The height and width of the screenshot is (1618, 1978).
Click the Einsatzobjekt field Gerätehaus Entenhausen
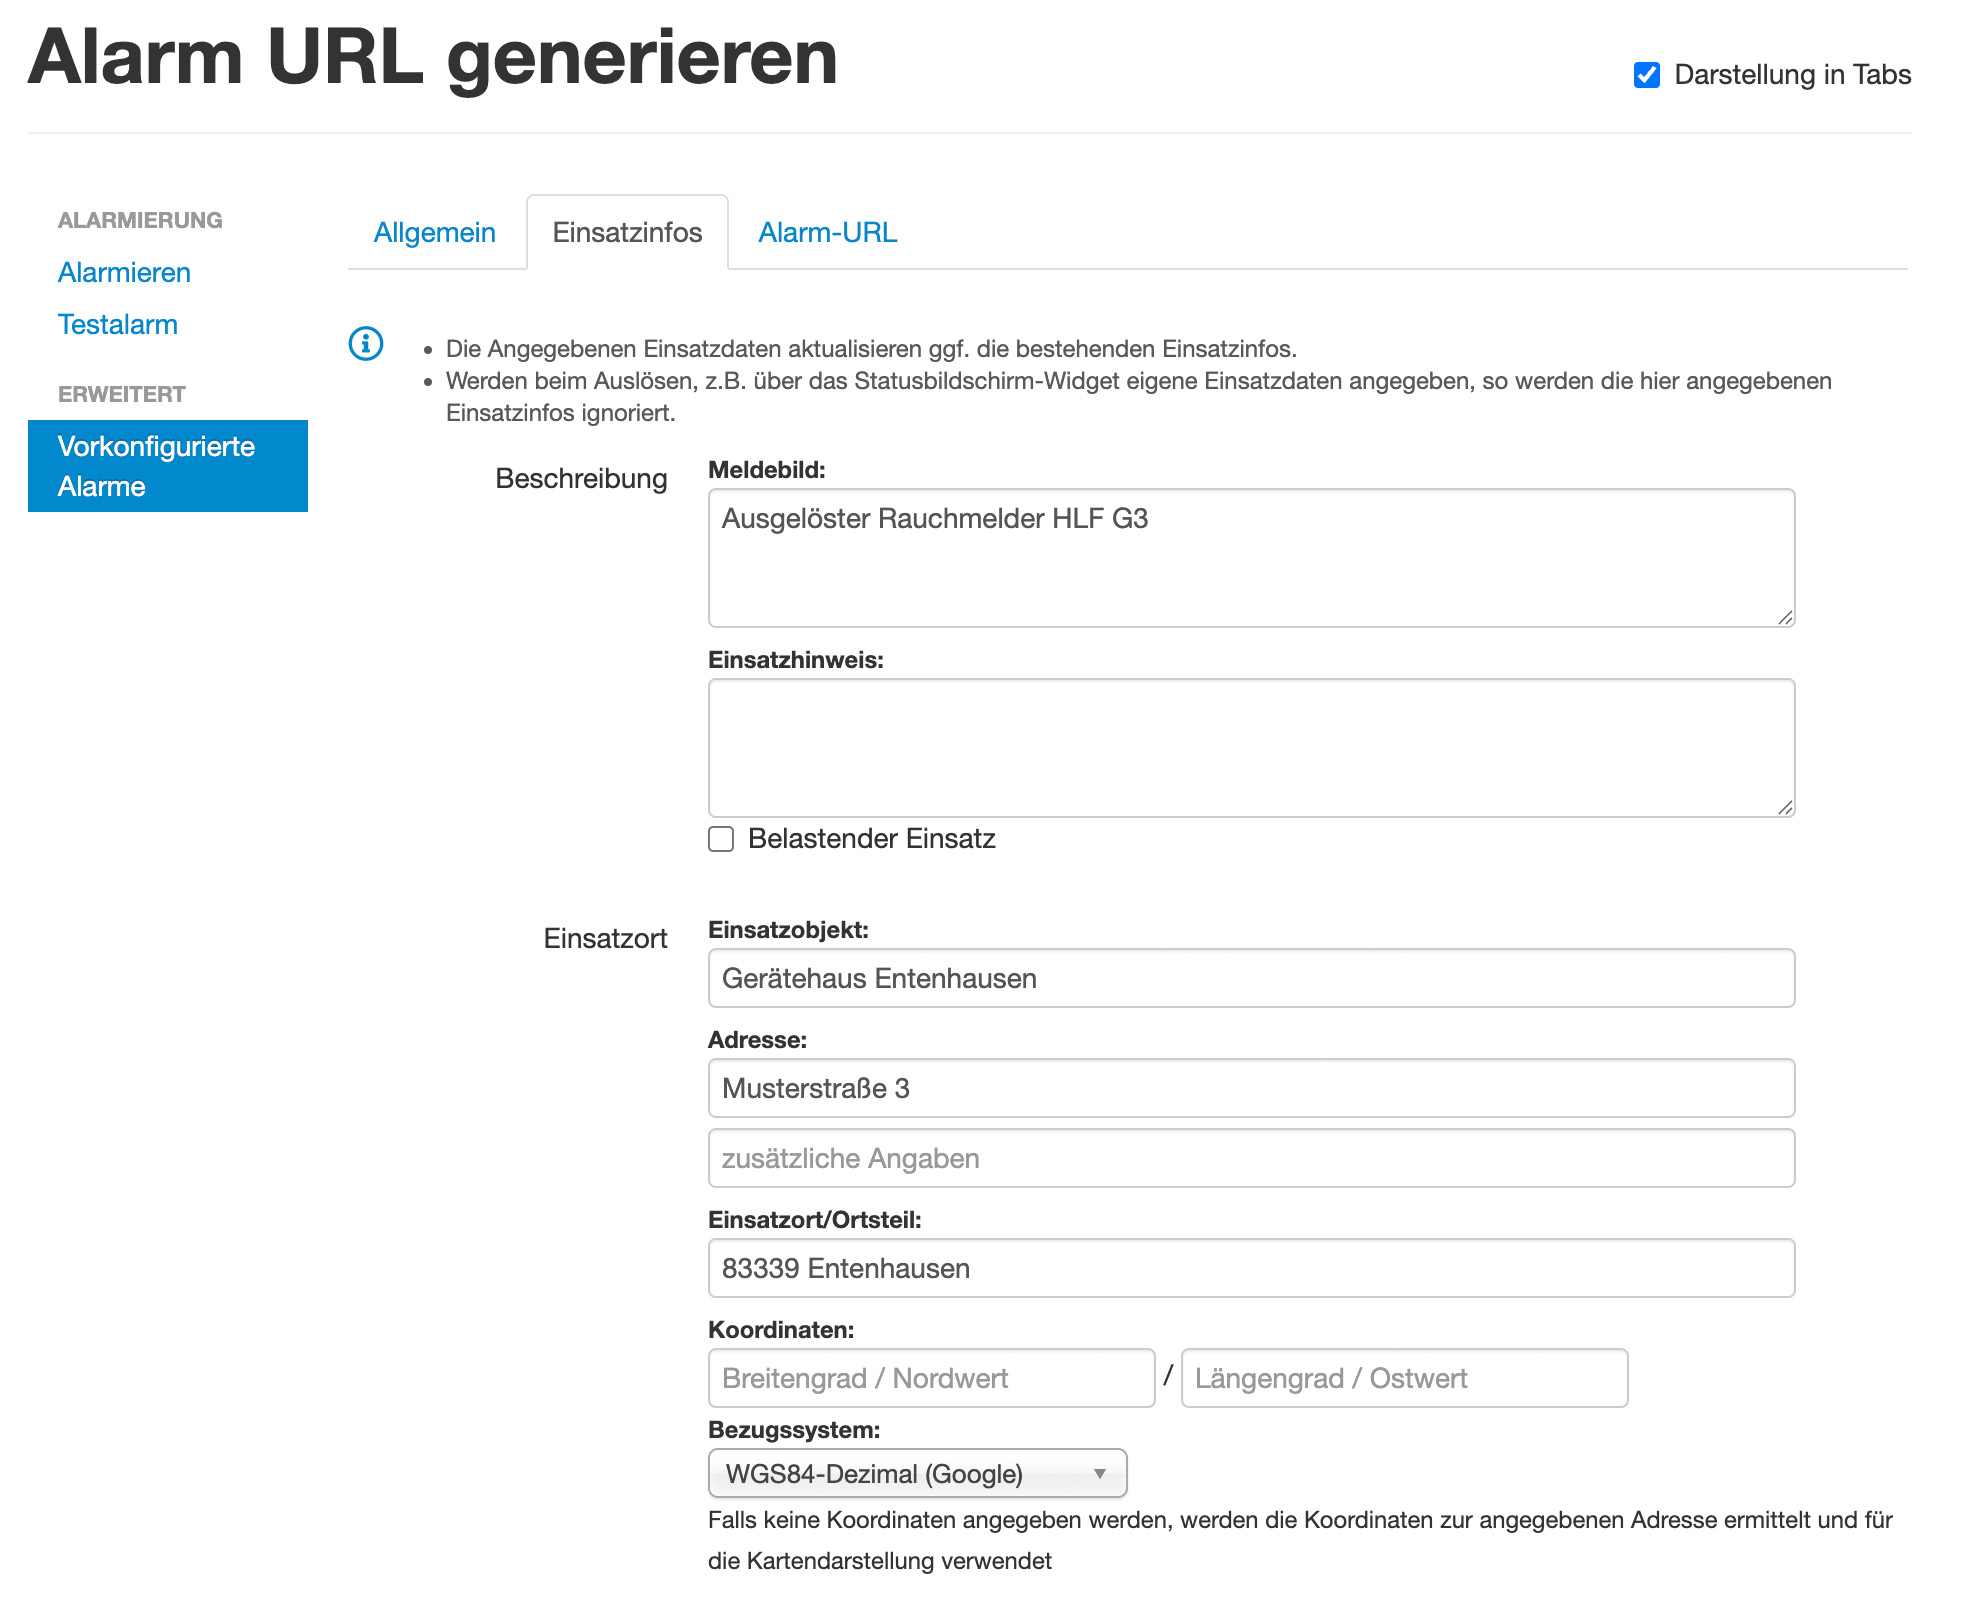coord(1250,978)
